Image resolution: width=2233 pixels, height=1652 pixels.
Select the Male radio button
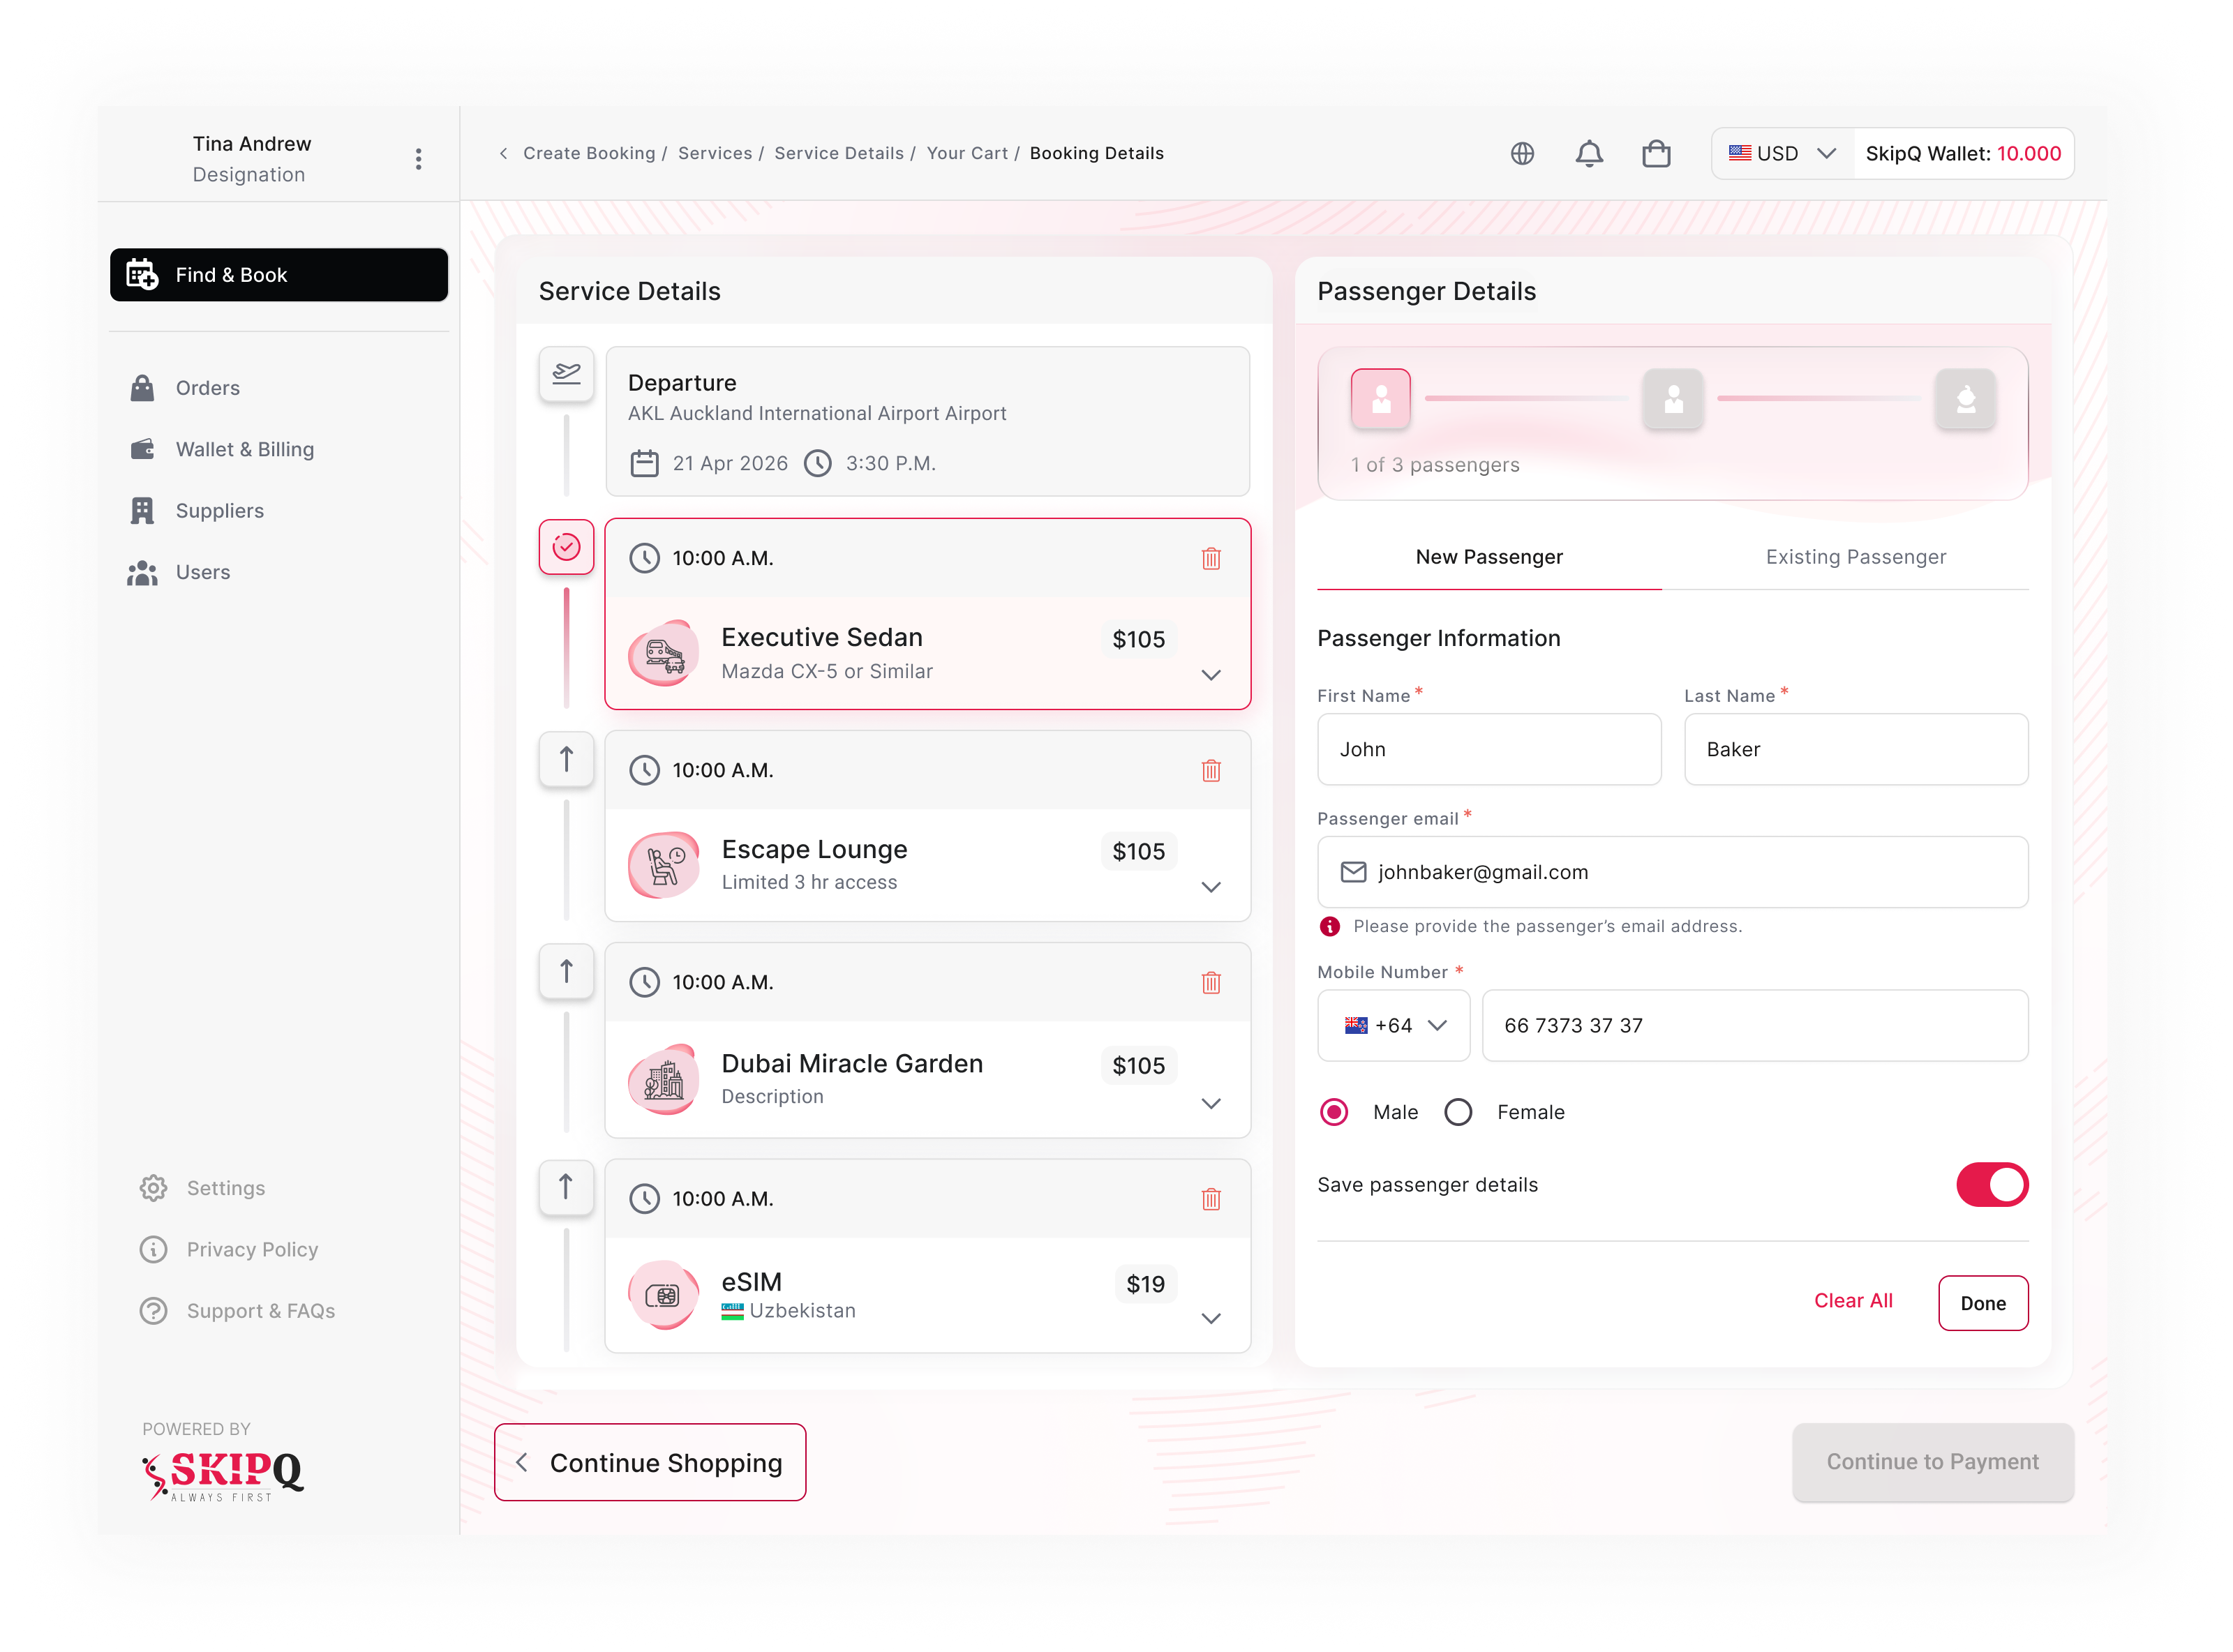click(1334, 1112)
